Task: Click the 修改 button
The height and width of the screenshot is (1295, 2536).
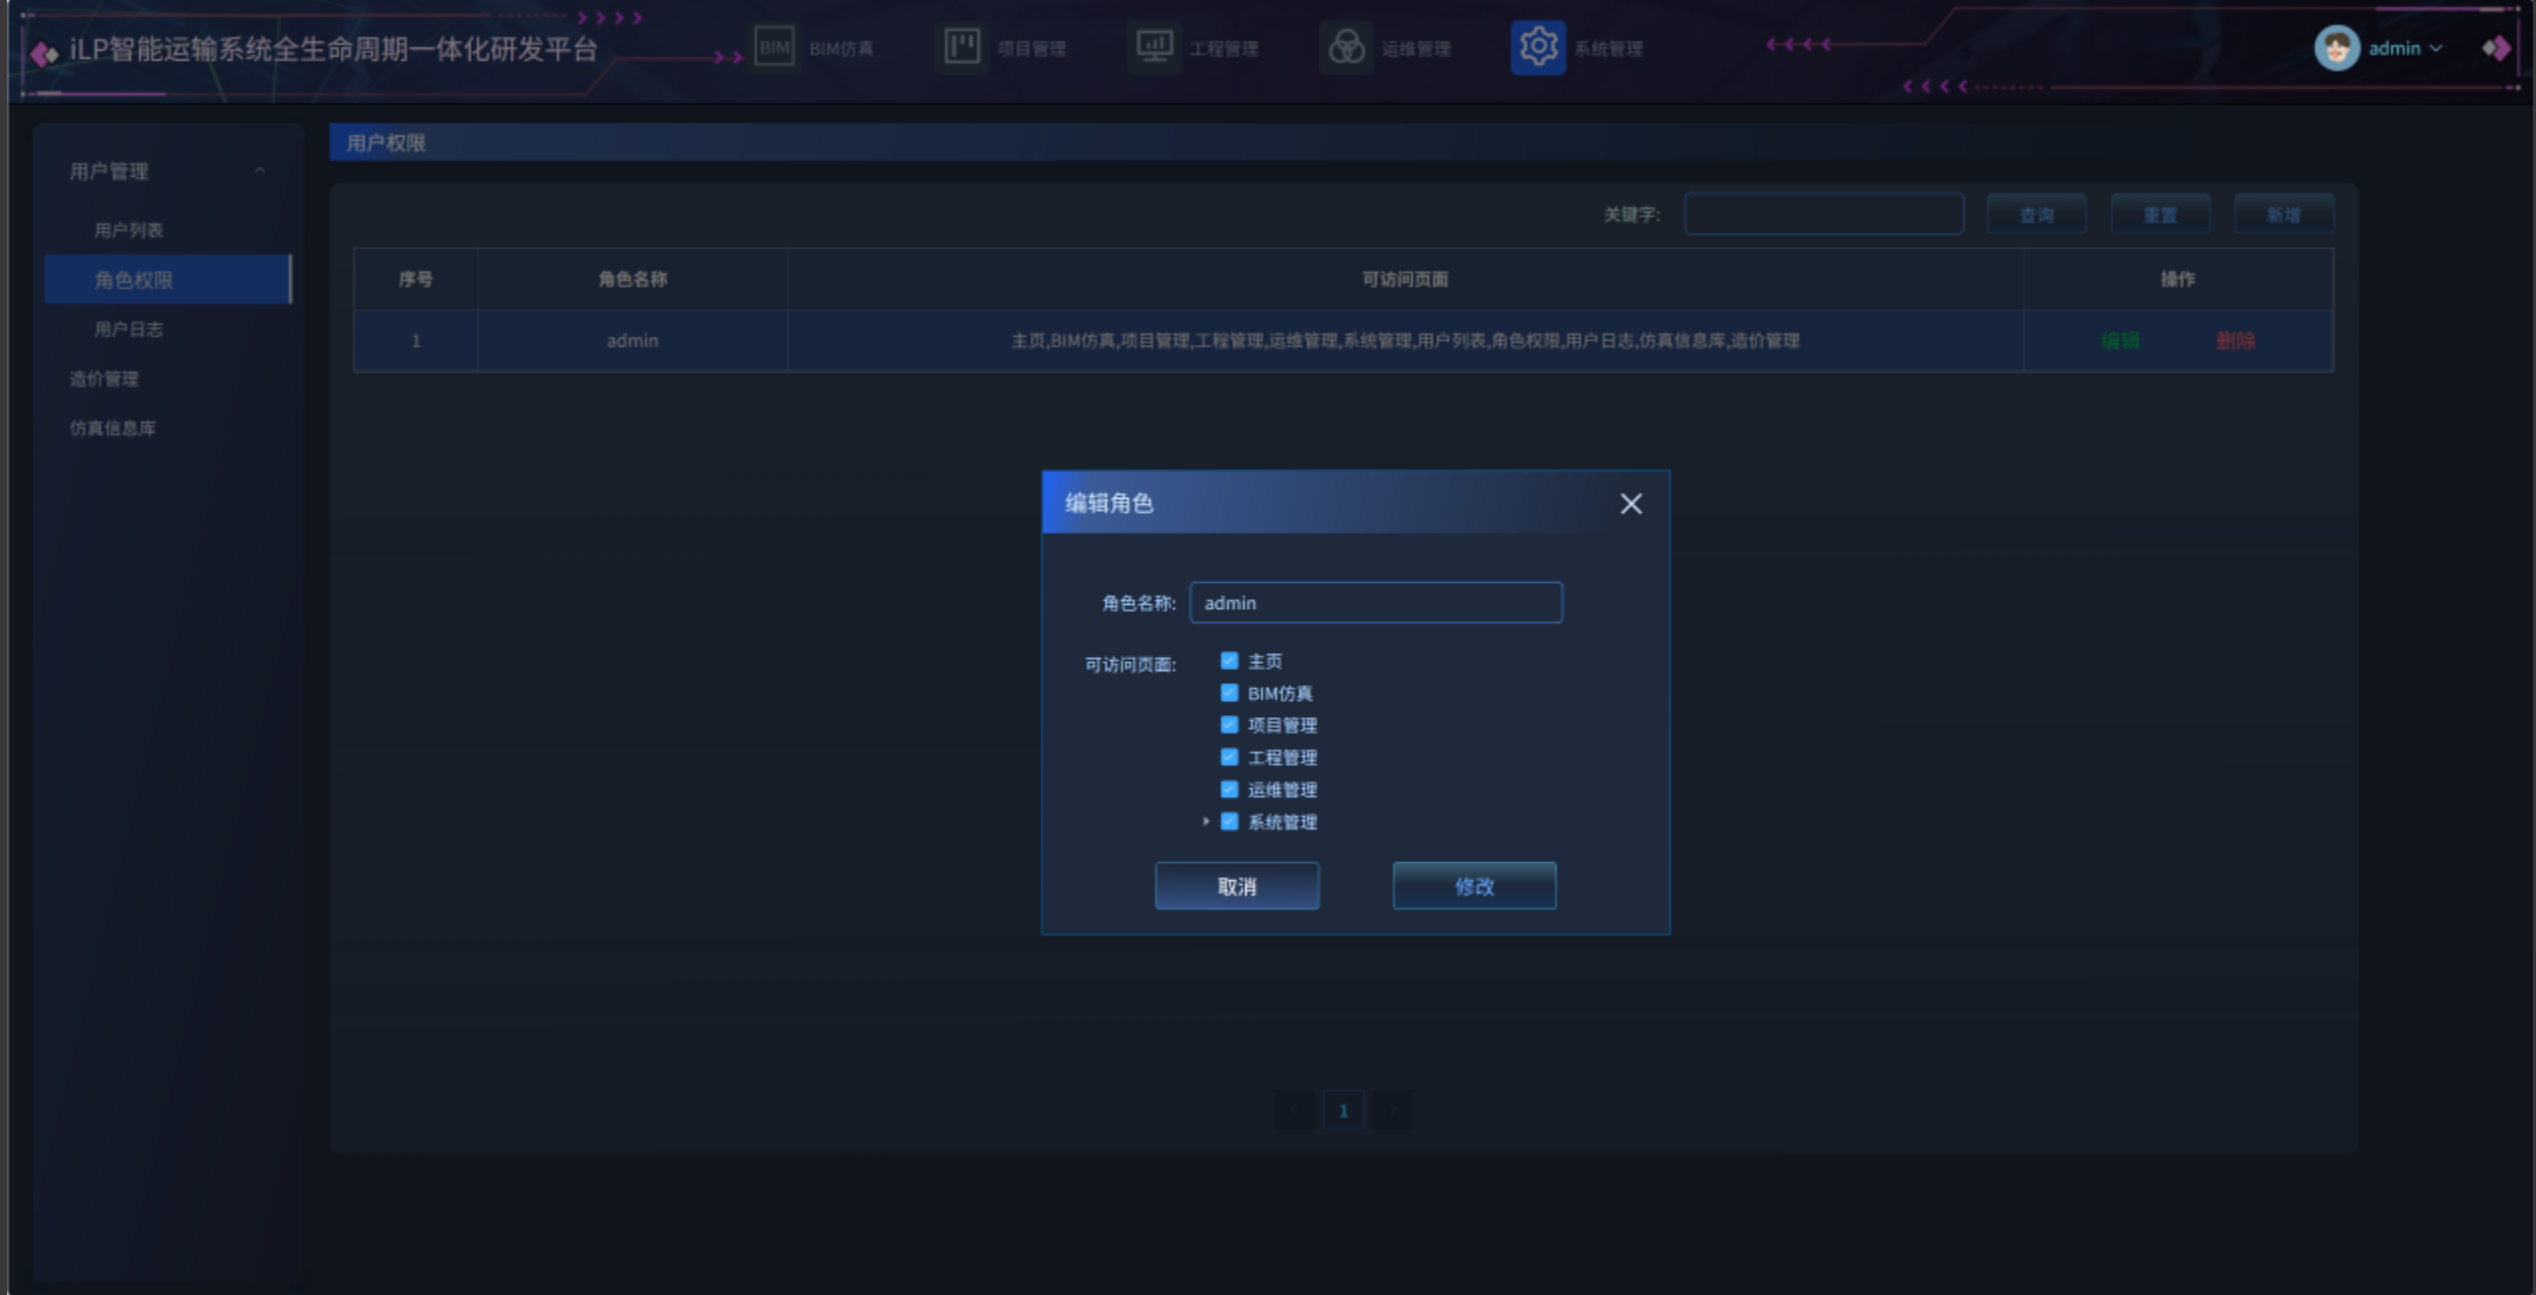Action: pyautogui.click(x=1473, y=886)
